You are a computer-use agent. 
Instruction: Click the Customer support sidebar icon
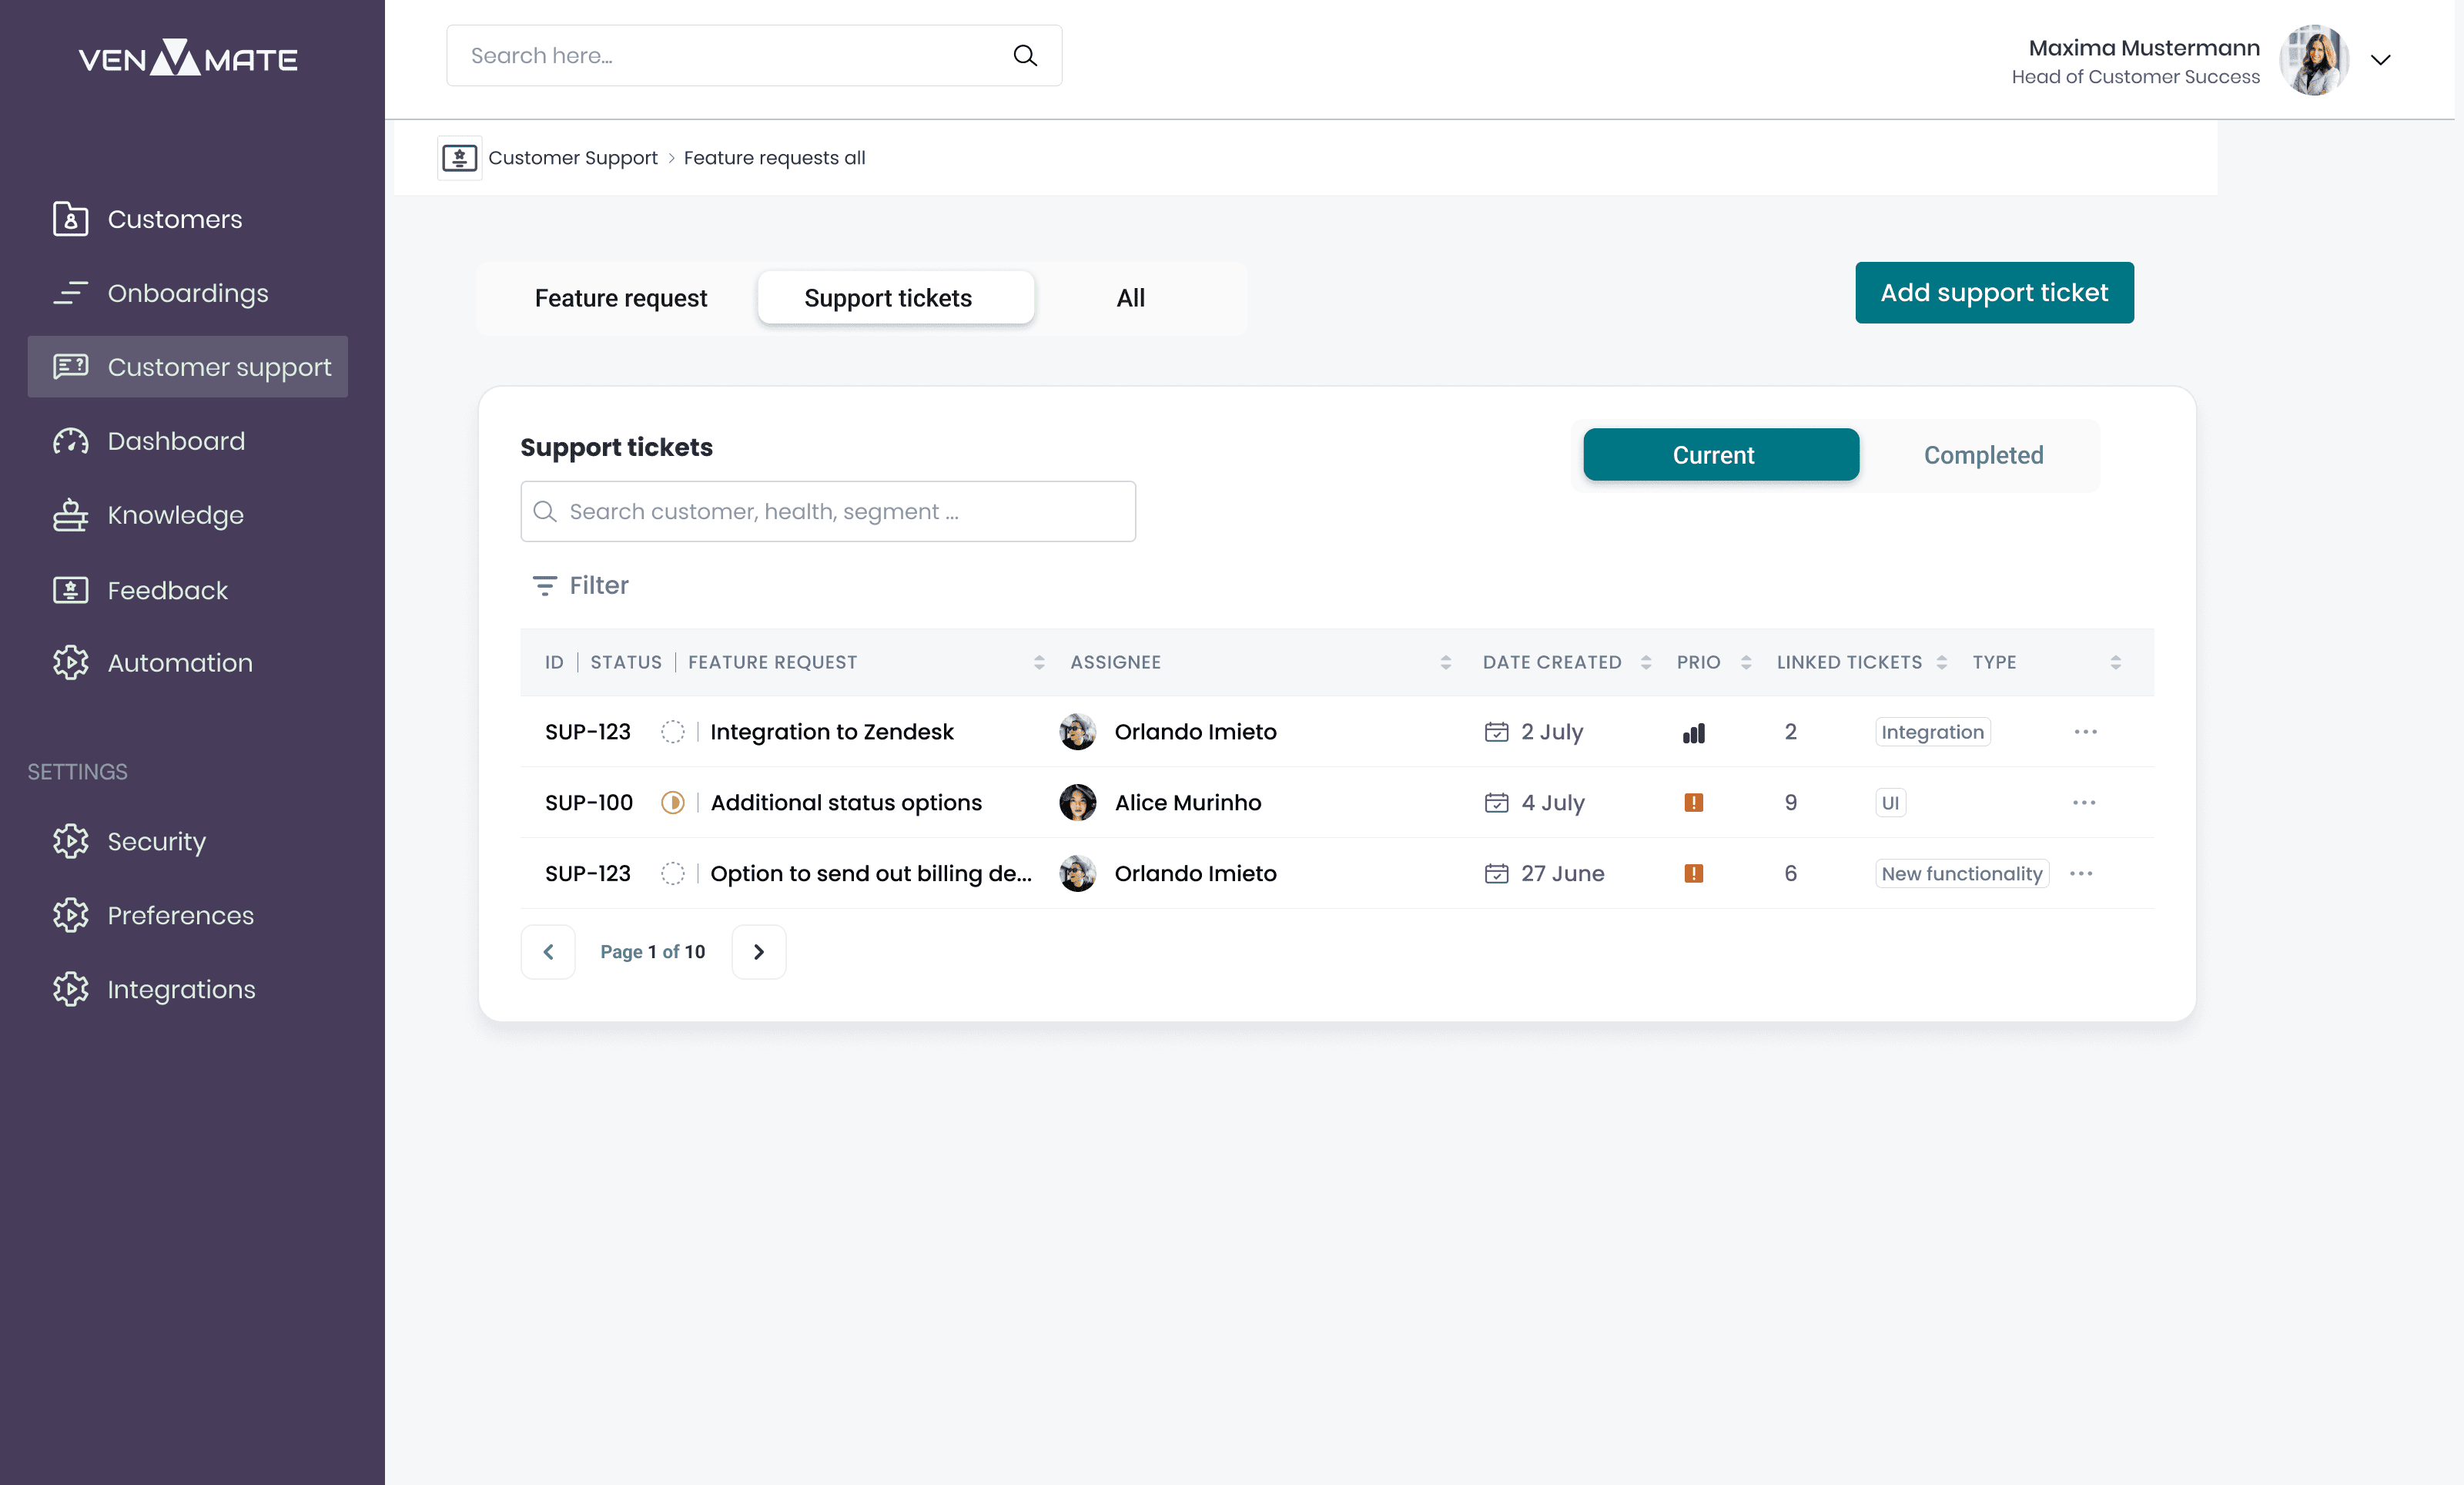coord(69,367)
